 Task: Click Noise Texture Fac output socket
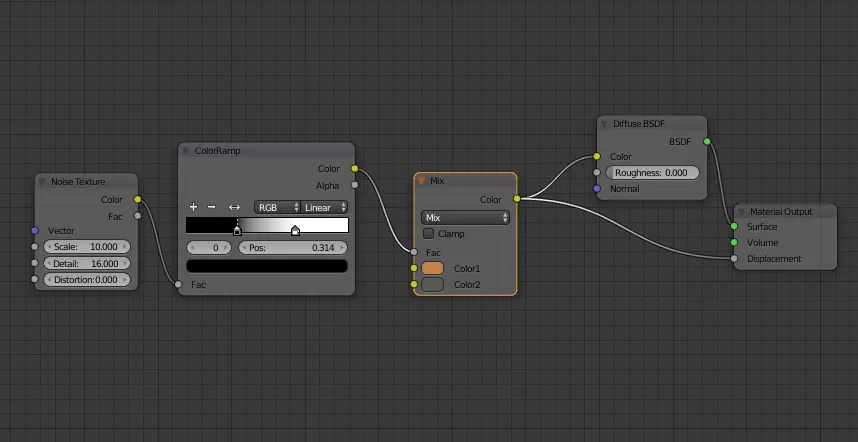pyautogui.click(x=137, y=216)
